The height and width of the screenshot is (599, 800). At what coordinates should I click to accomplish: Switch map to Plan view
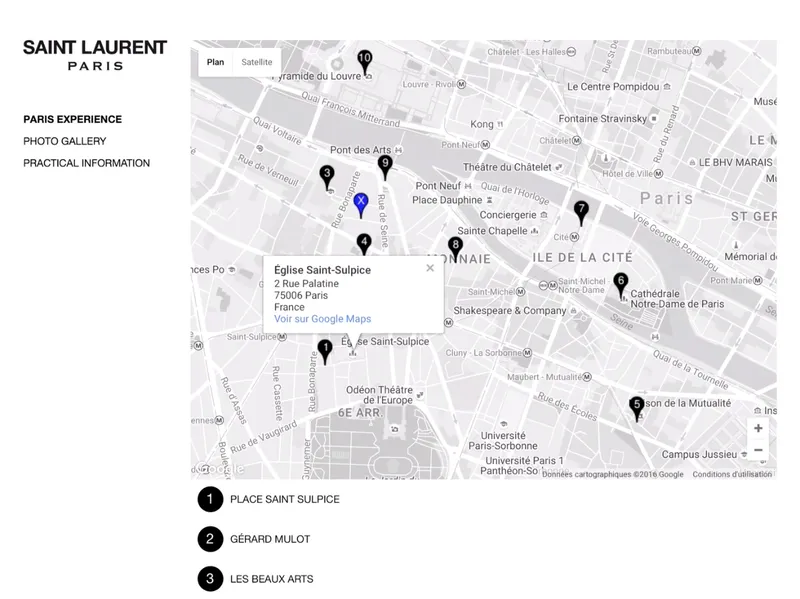click(215, 62)
